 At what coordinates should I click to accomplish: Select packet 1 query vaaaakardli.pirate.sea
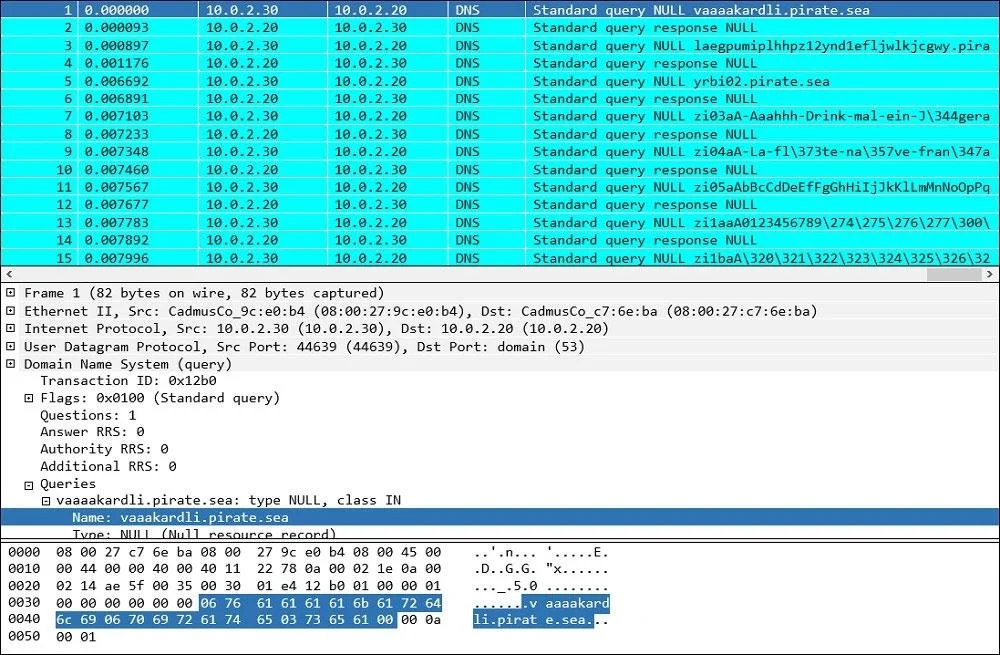[500, 10]
